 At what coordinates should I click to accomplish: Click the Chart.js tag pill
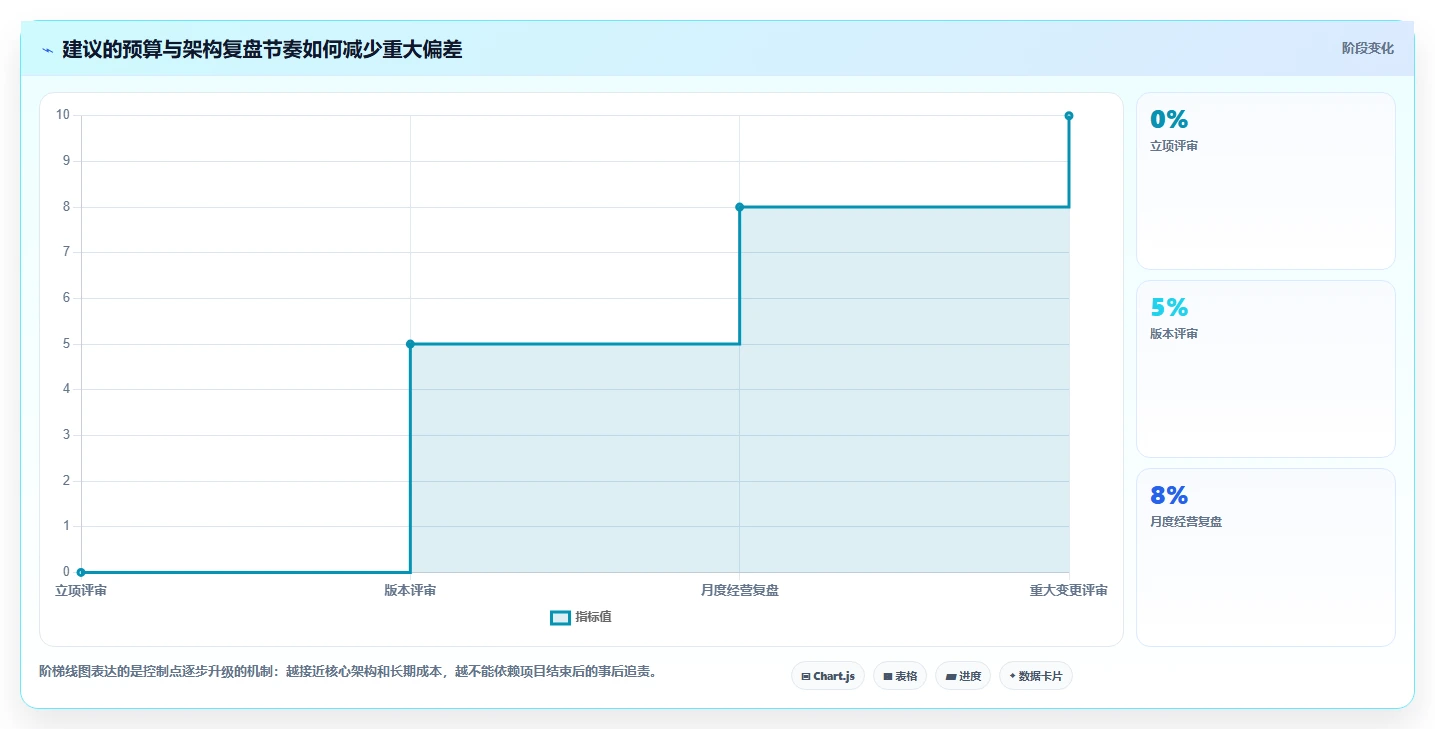click(x=828, y=676)
